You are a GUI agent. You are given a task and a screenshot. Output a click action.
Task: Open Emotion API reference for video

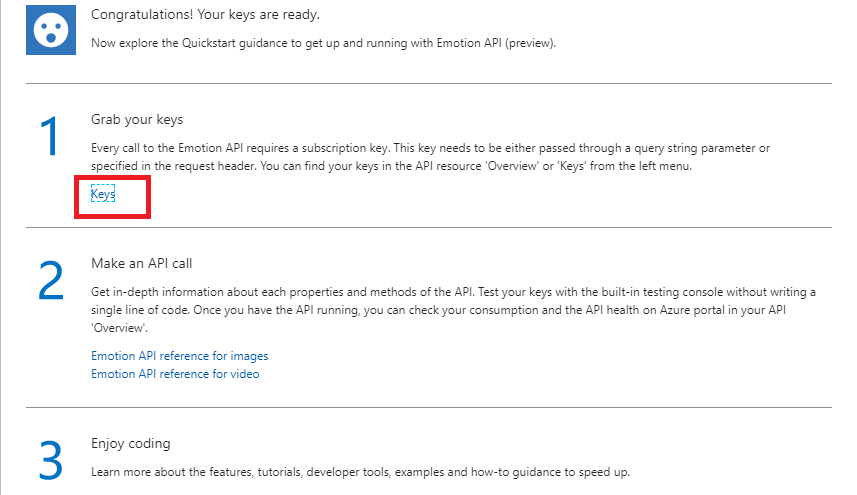point(175,374)
